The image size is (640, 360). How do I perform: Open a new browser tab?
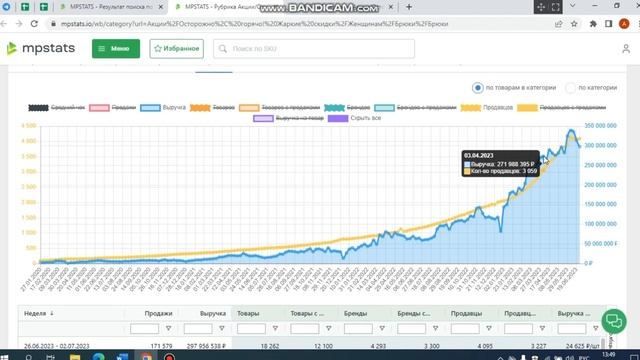coord(409,7)
